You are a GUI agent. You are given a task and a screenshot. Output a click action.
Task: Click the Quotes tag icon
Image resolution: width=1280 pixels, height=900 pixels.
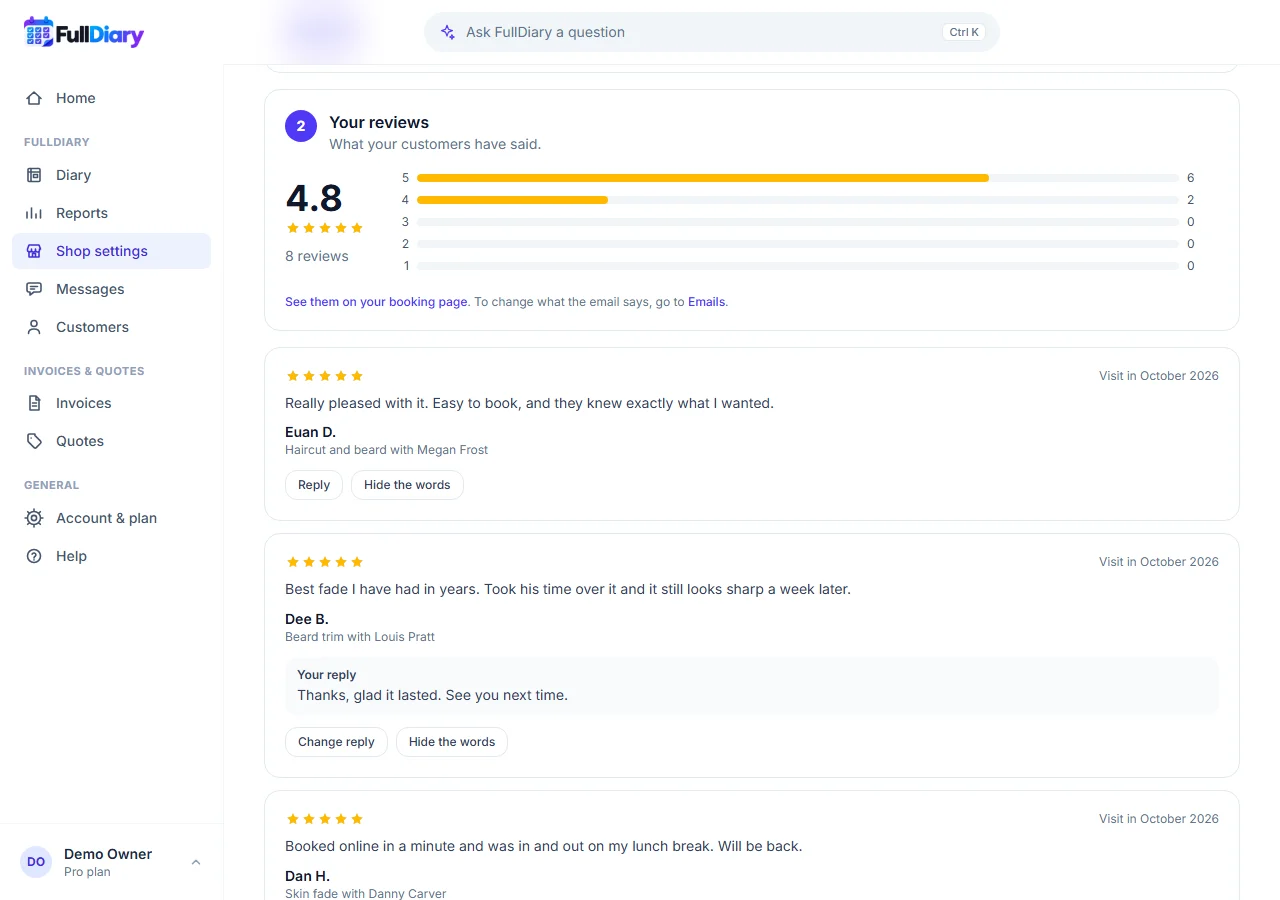(x=34, y=441)
